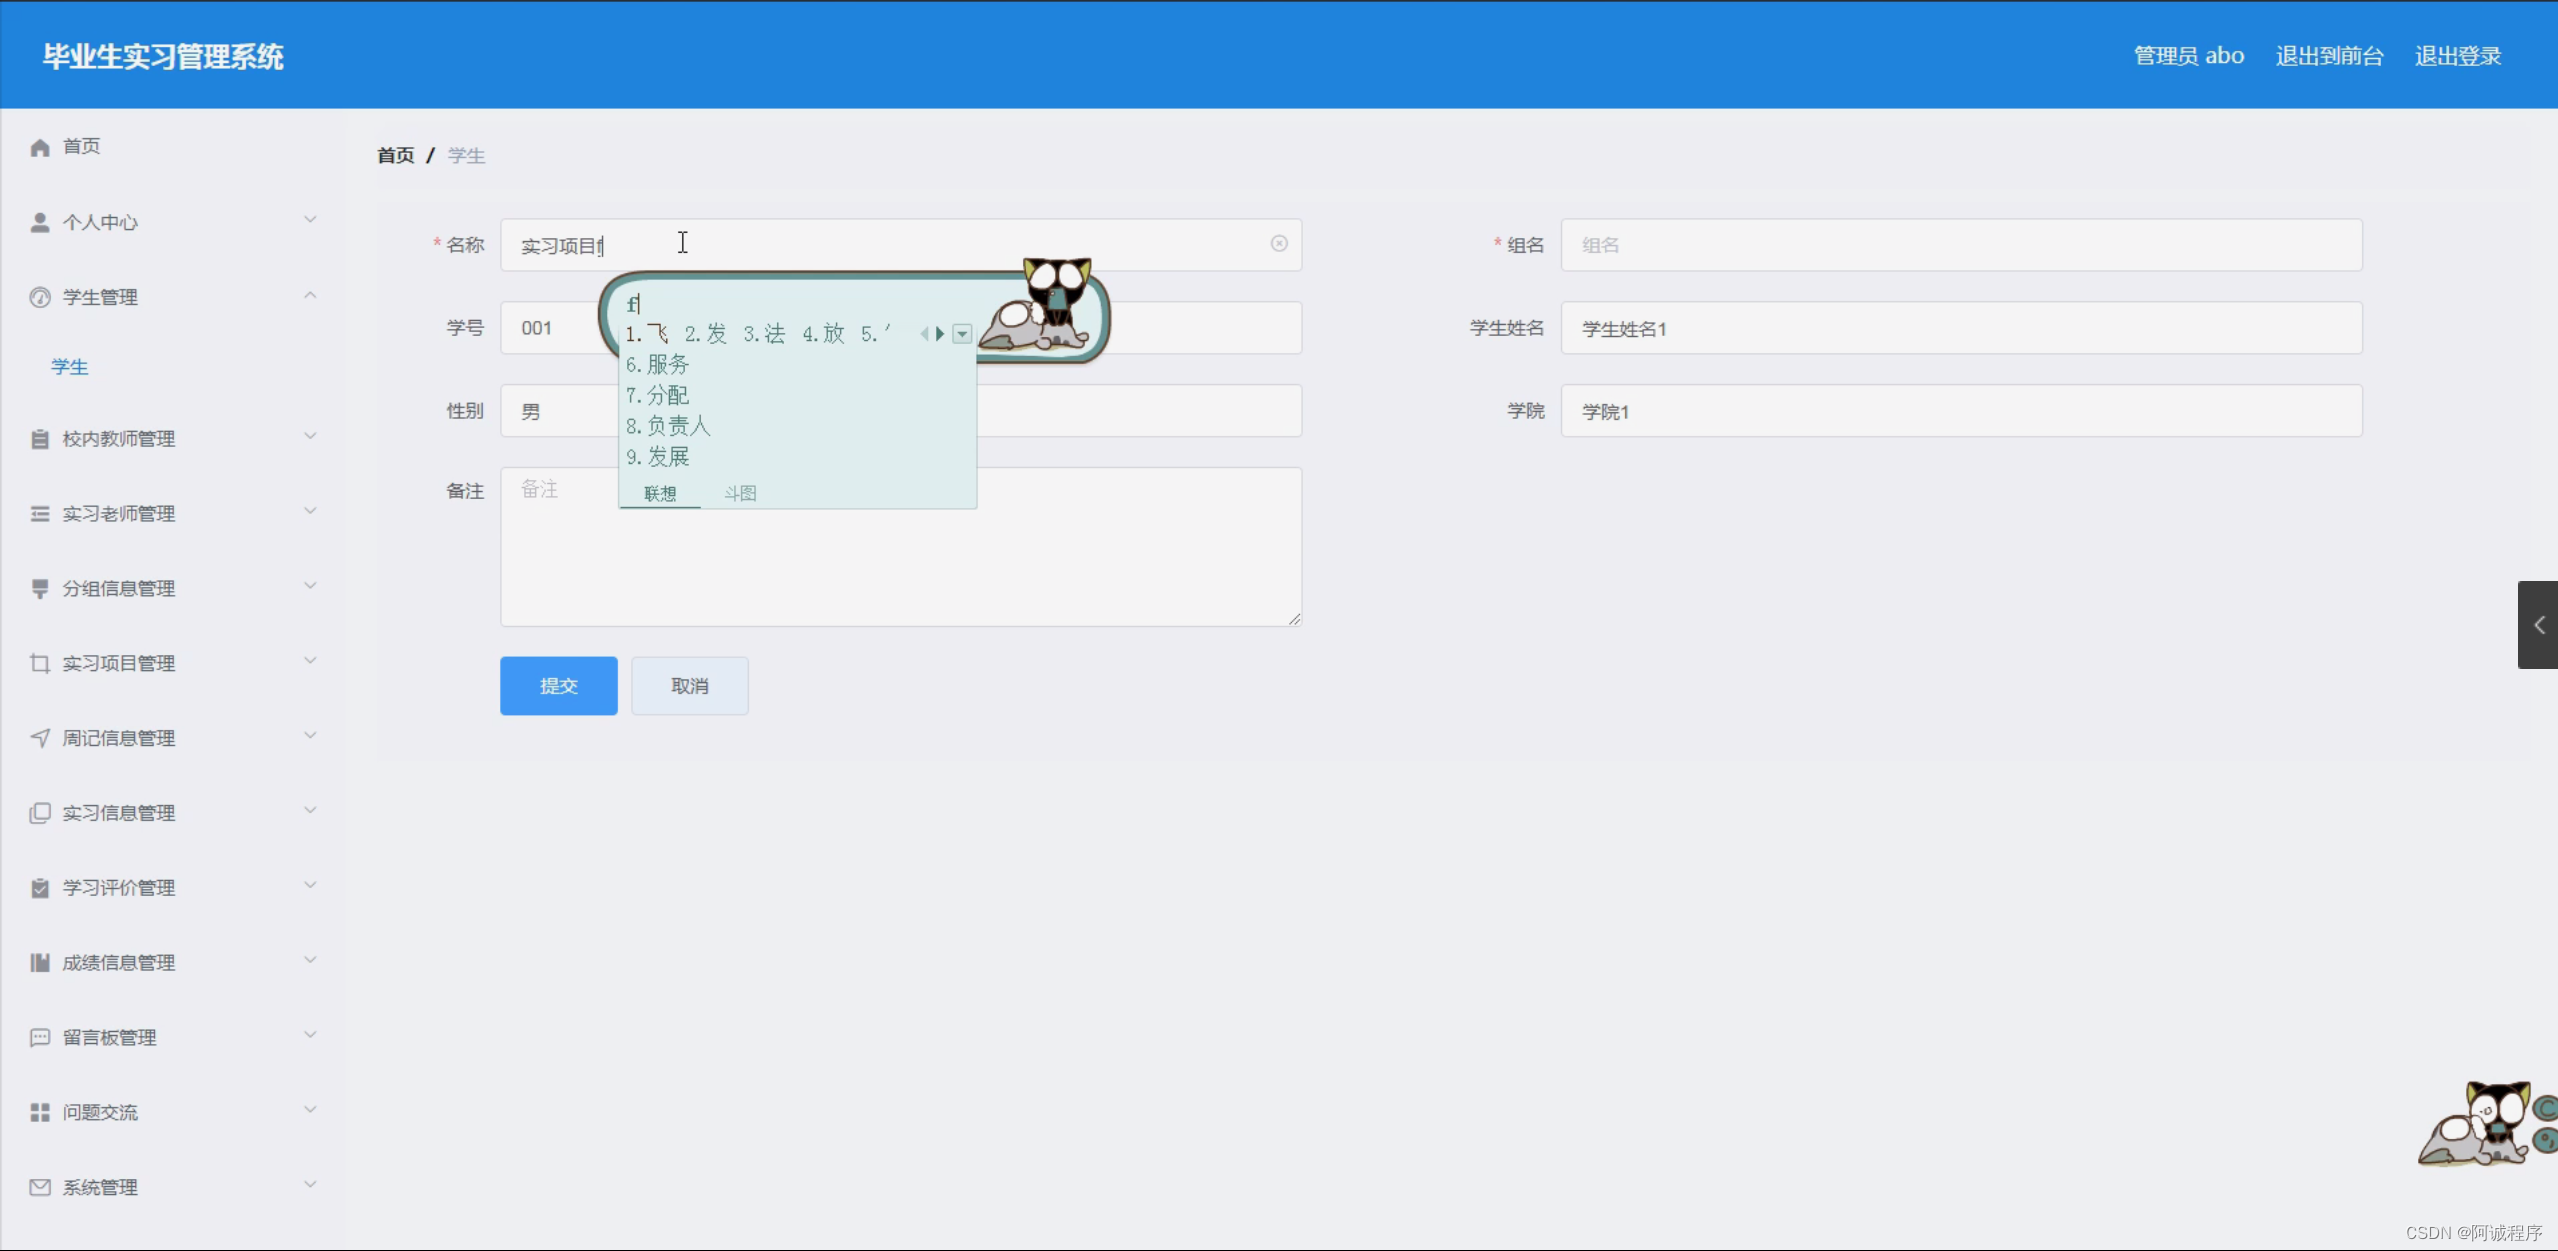Click the 校内教师管理 document icon

(x=40, y=438)
